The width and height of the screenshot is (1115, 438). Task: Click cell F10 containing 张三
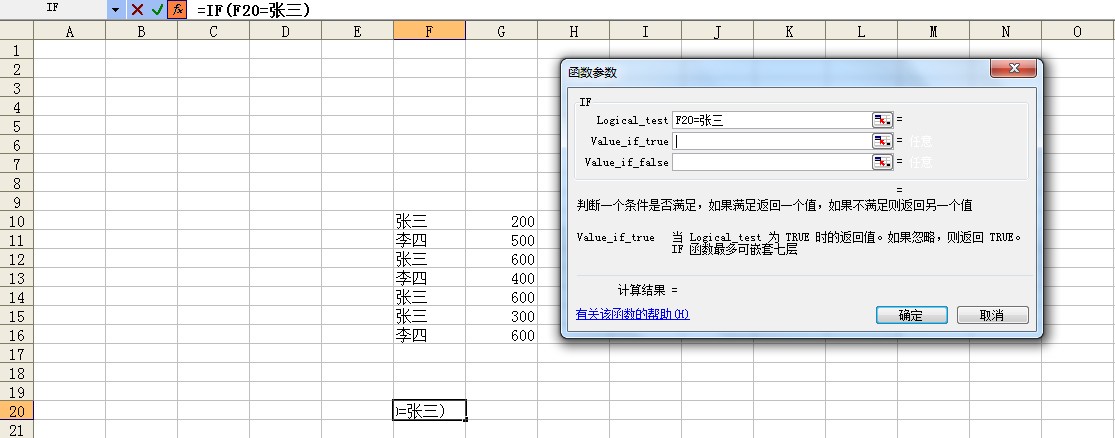(x=429, y=221)
